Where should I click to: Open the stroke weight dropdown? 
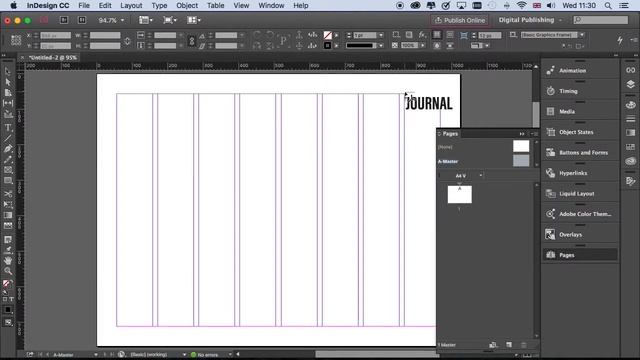381,35
